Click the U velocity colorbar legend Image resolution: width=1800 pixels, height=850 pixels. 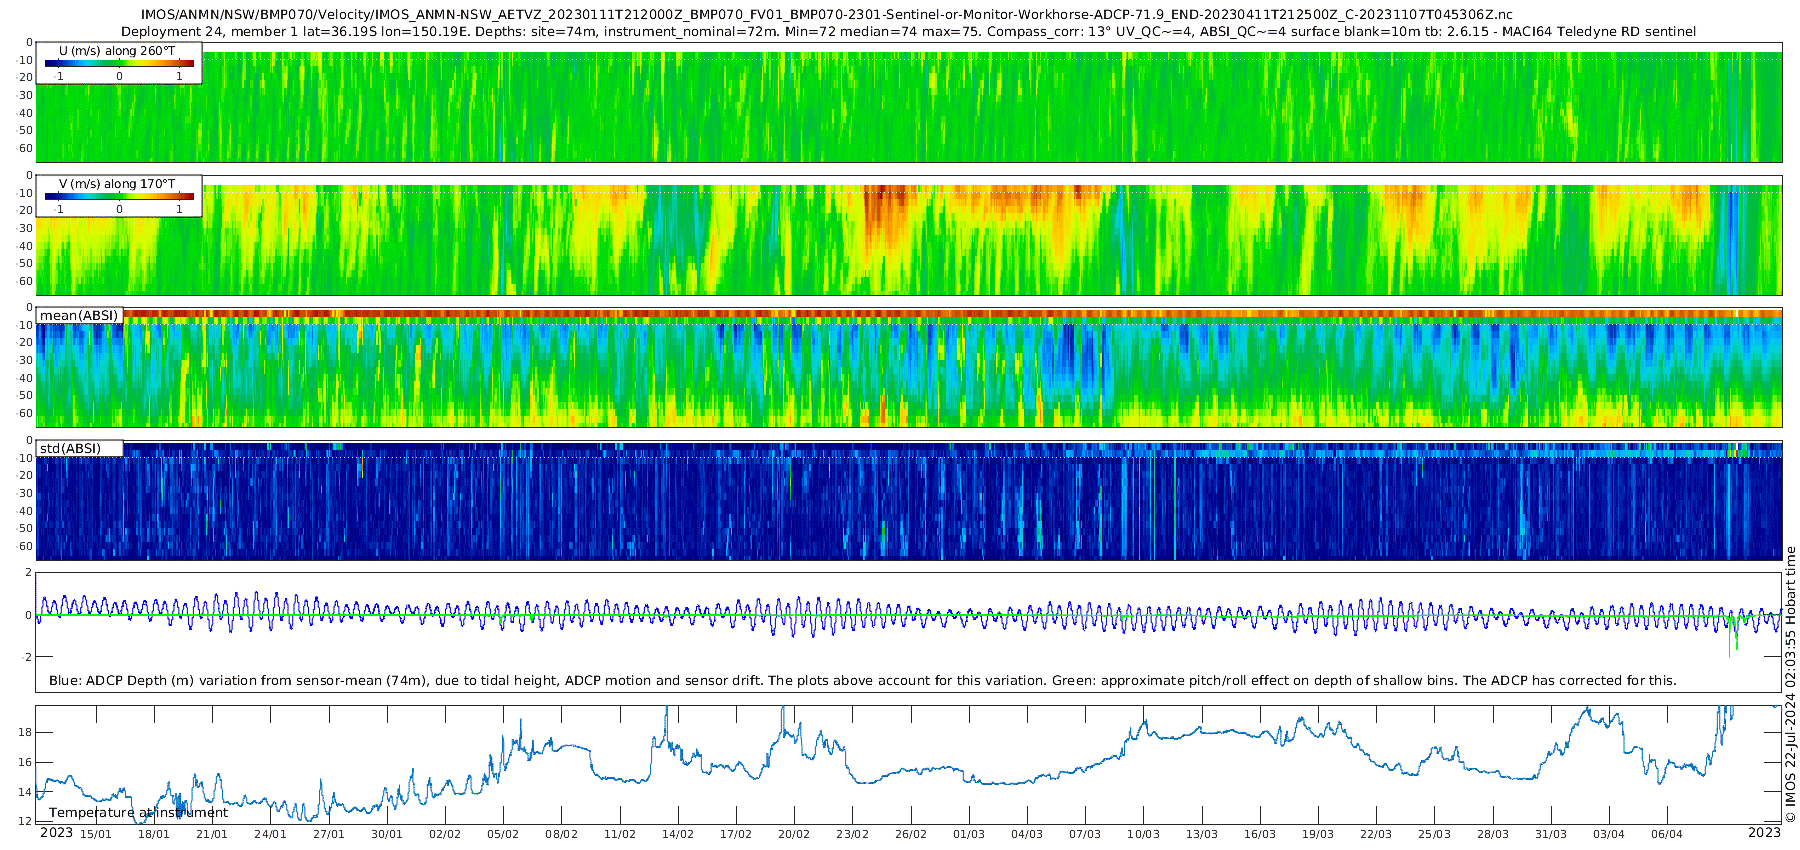tap(119, 63)
